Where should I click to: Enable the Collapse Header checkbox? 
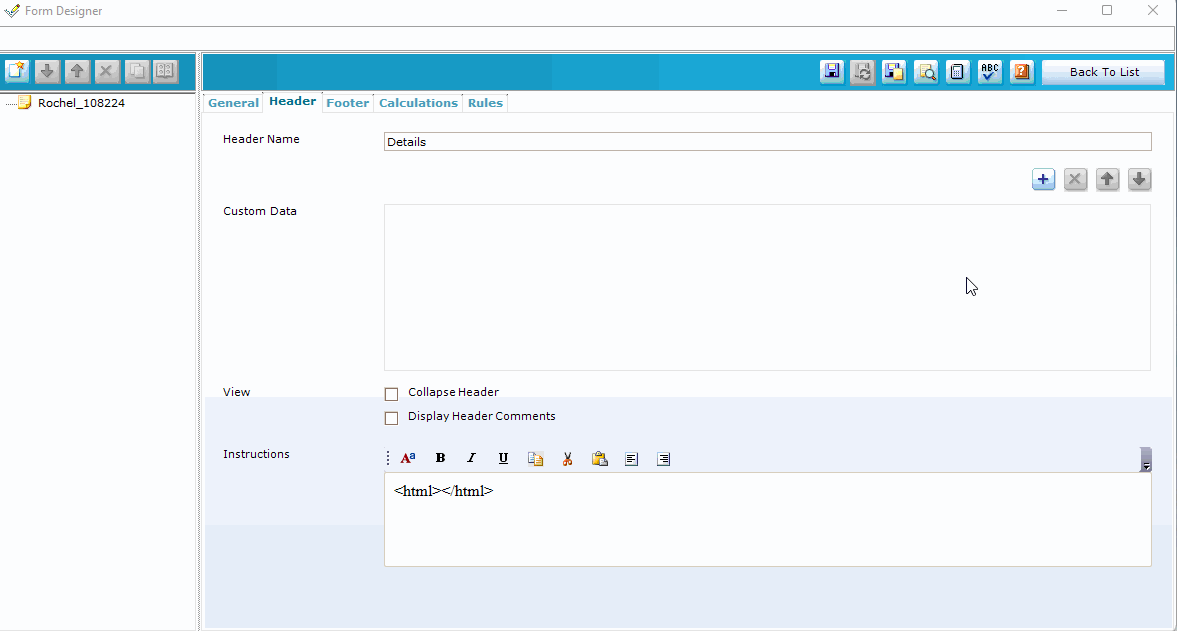pyautogui.click(x=391, y=394)
